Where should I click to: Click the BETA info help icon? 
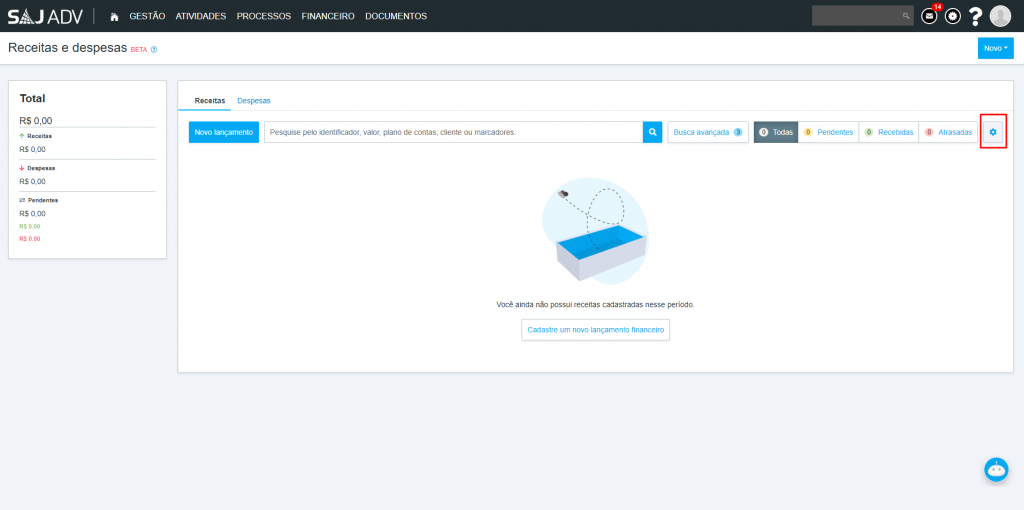pyautogui.click(x=154, y=49)
